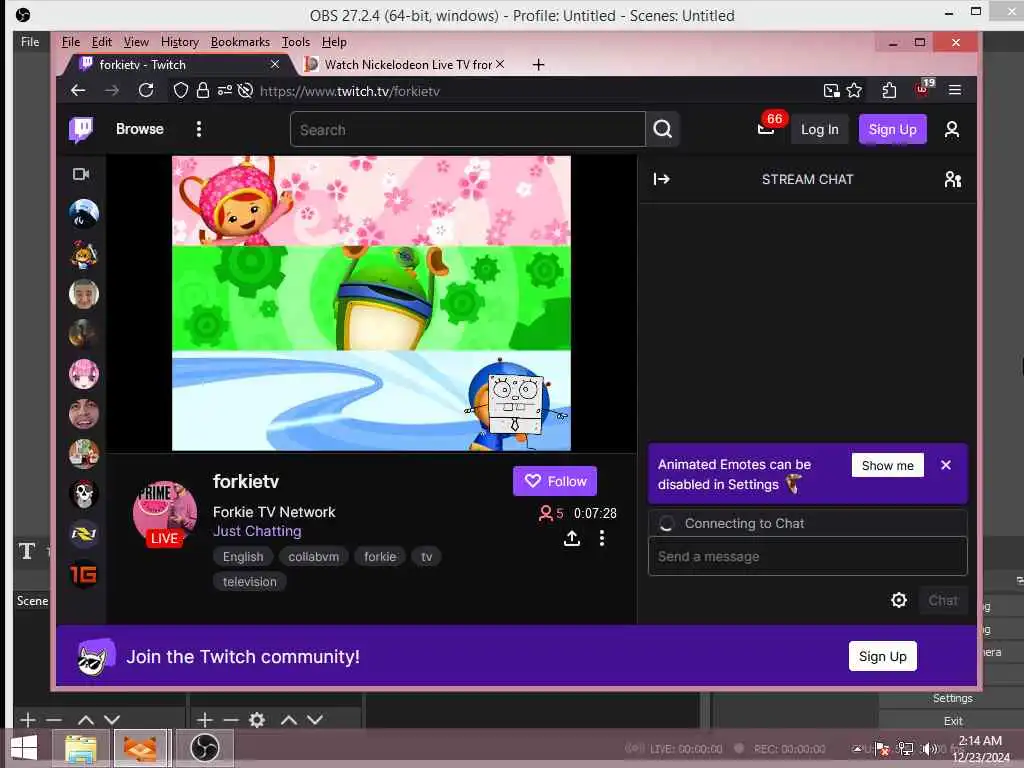The width and height of the screenshot is (1024, 768).
Task: Open the browser Tools menu
Action: (x=296, y=42)
